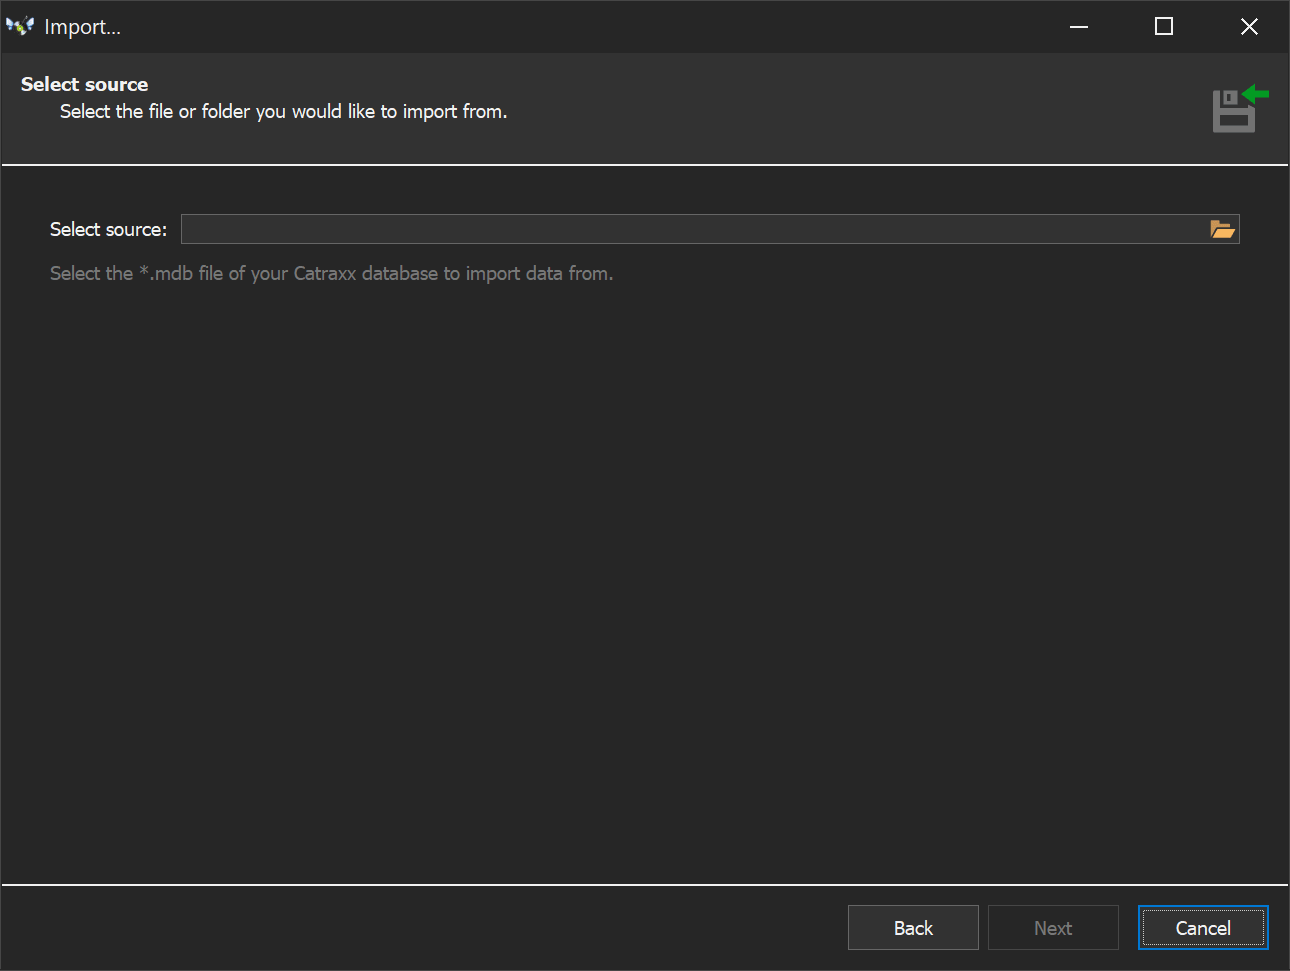
Task: Focus the Select source path field
Action: [690, 229]
